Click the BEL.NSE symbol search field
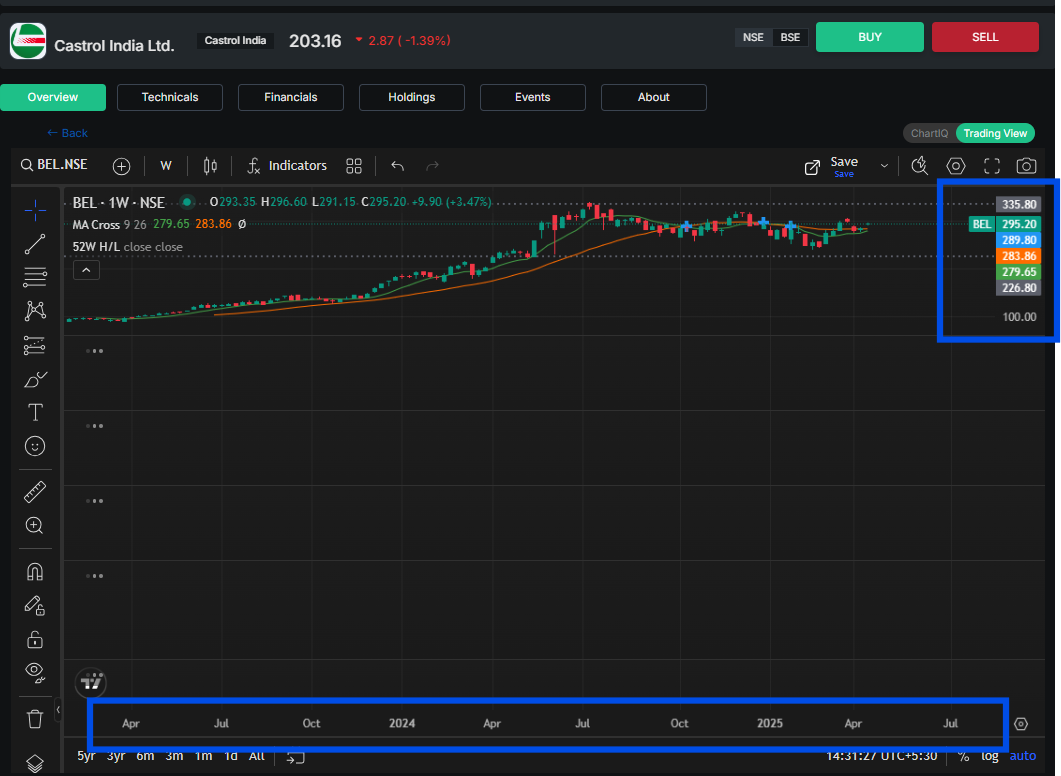Image resolution: width=1061 pixels, height=776 pixels. (x=54, y=165)
